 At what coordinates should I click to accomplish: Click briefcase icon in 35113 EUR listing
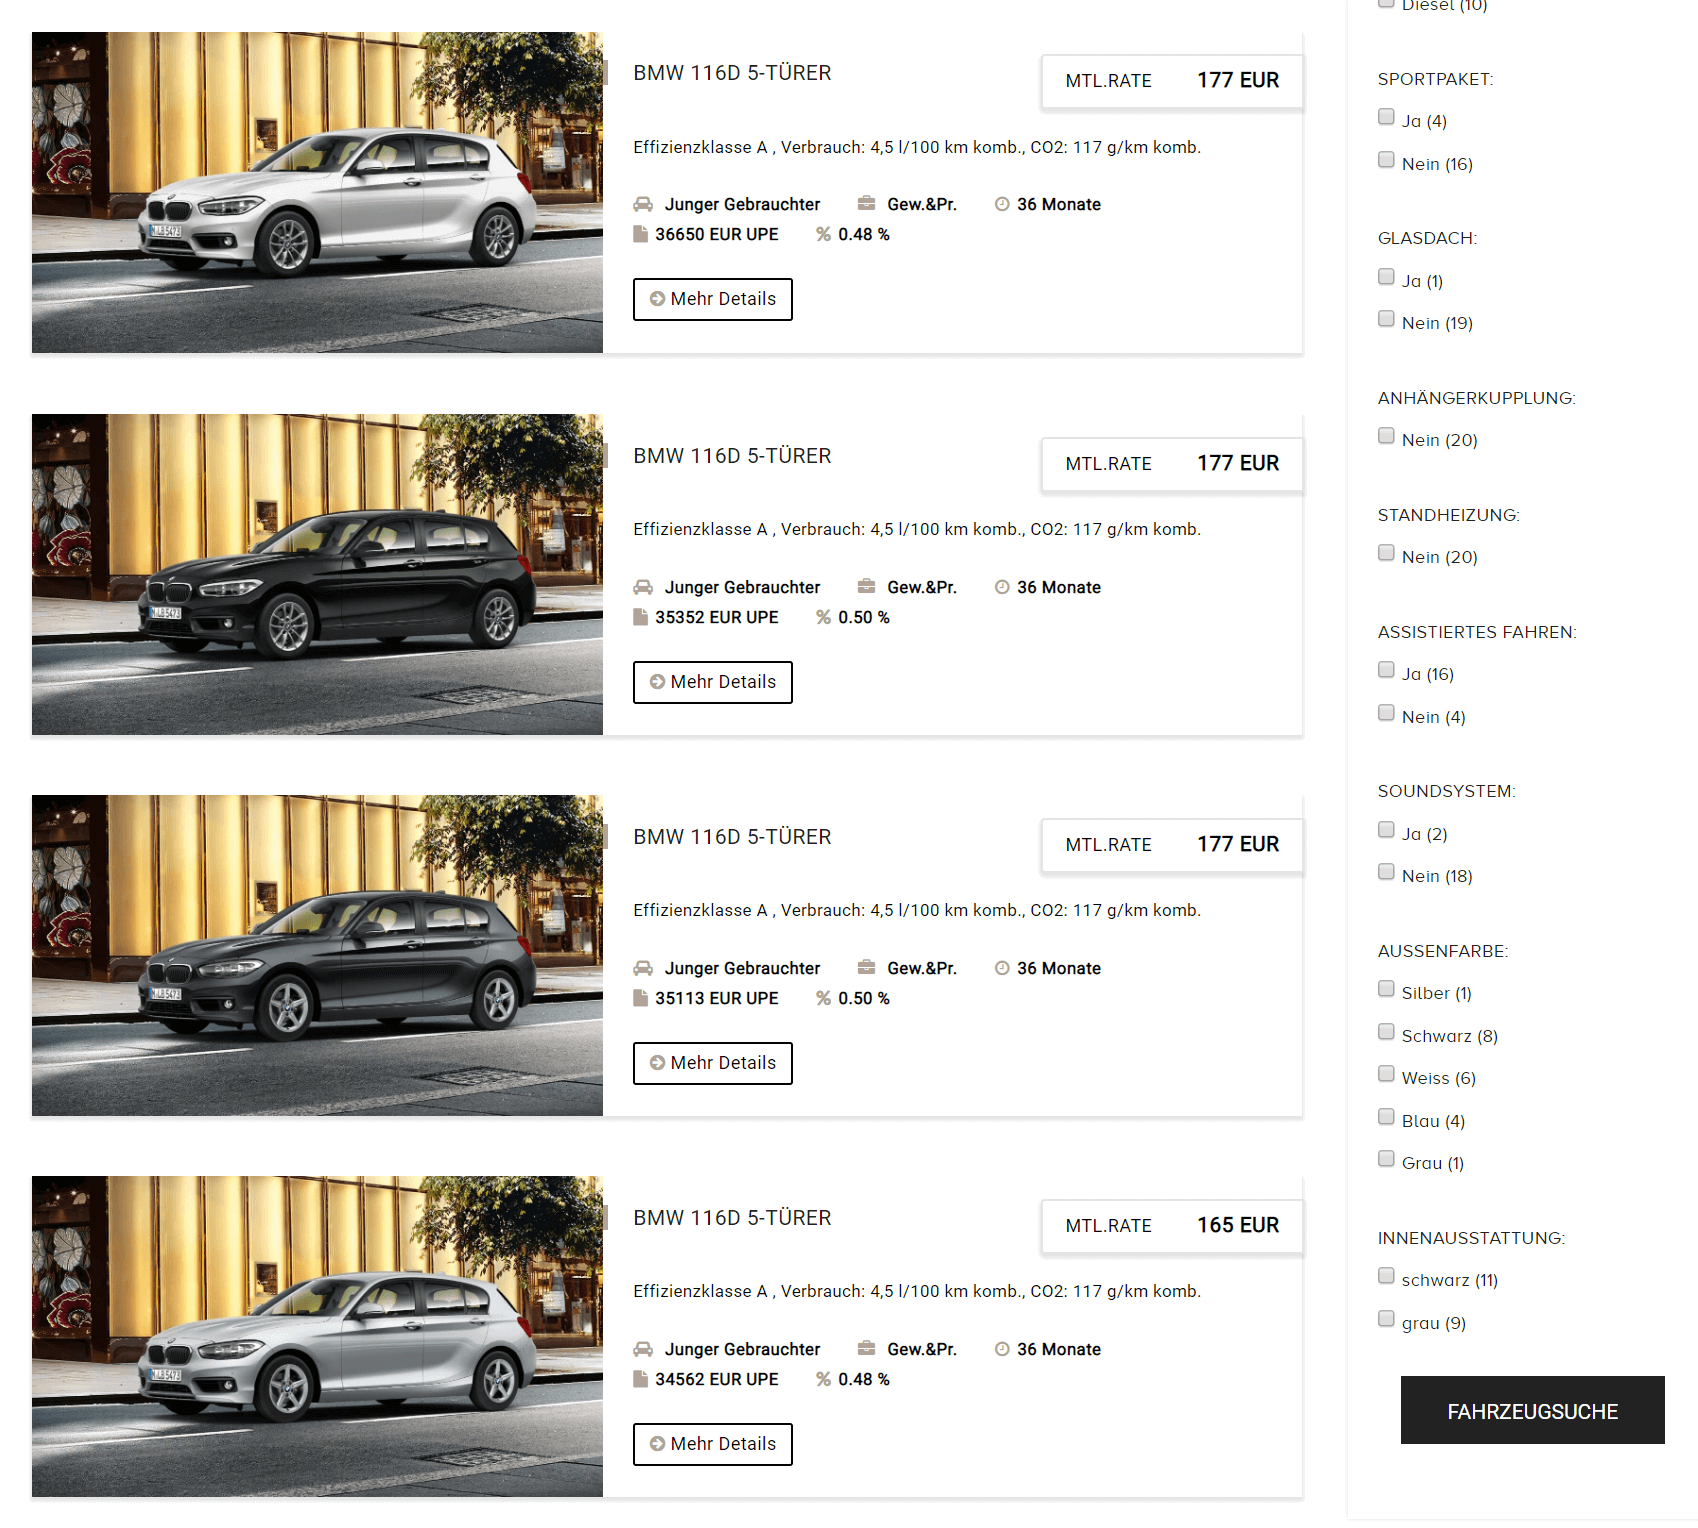tap(866, 967)
